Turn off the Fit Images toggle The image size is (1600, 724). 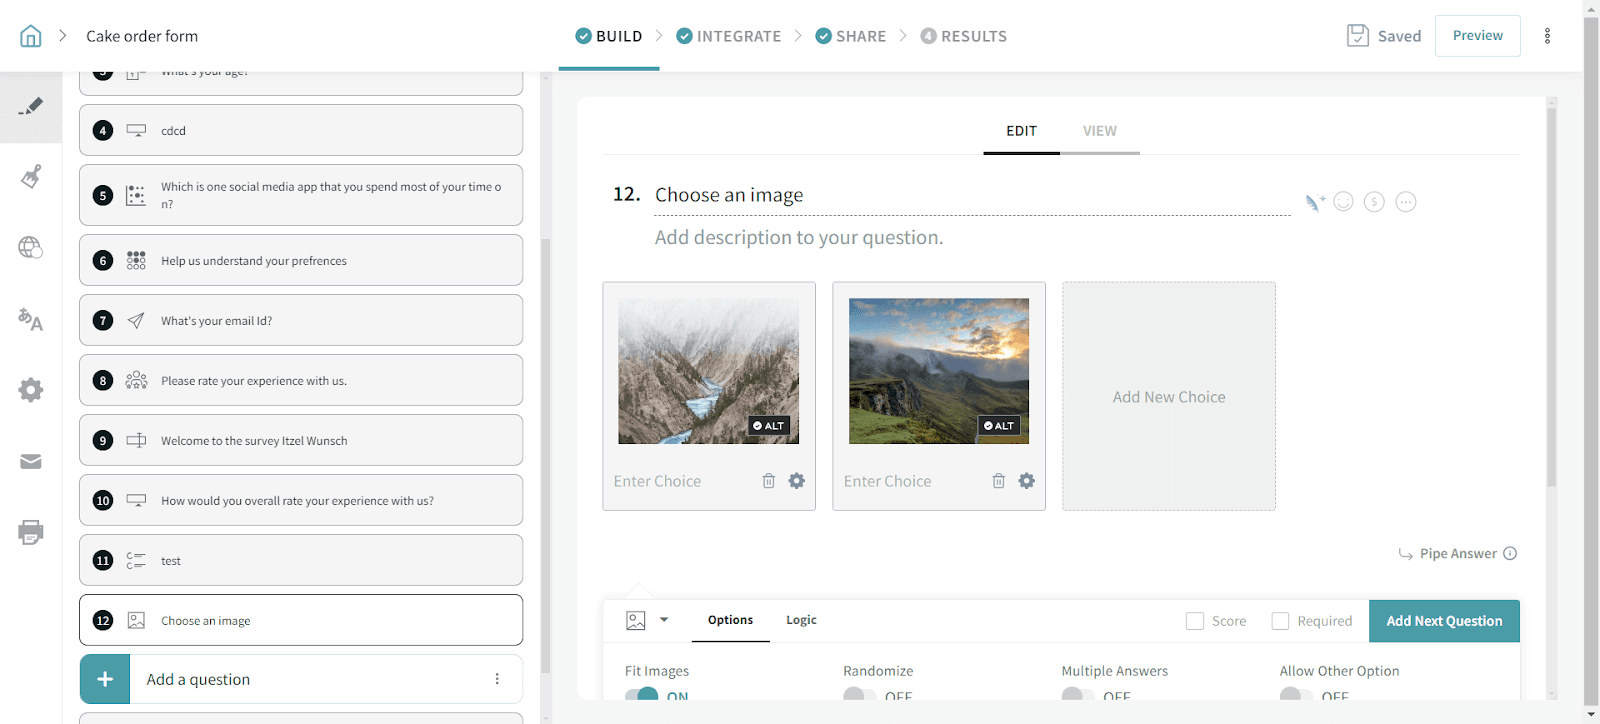[641, 695]
